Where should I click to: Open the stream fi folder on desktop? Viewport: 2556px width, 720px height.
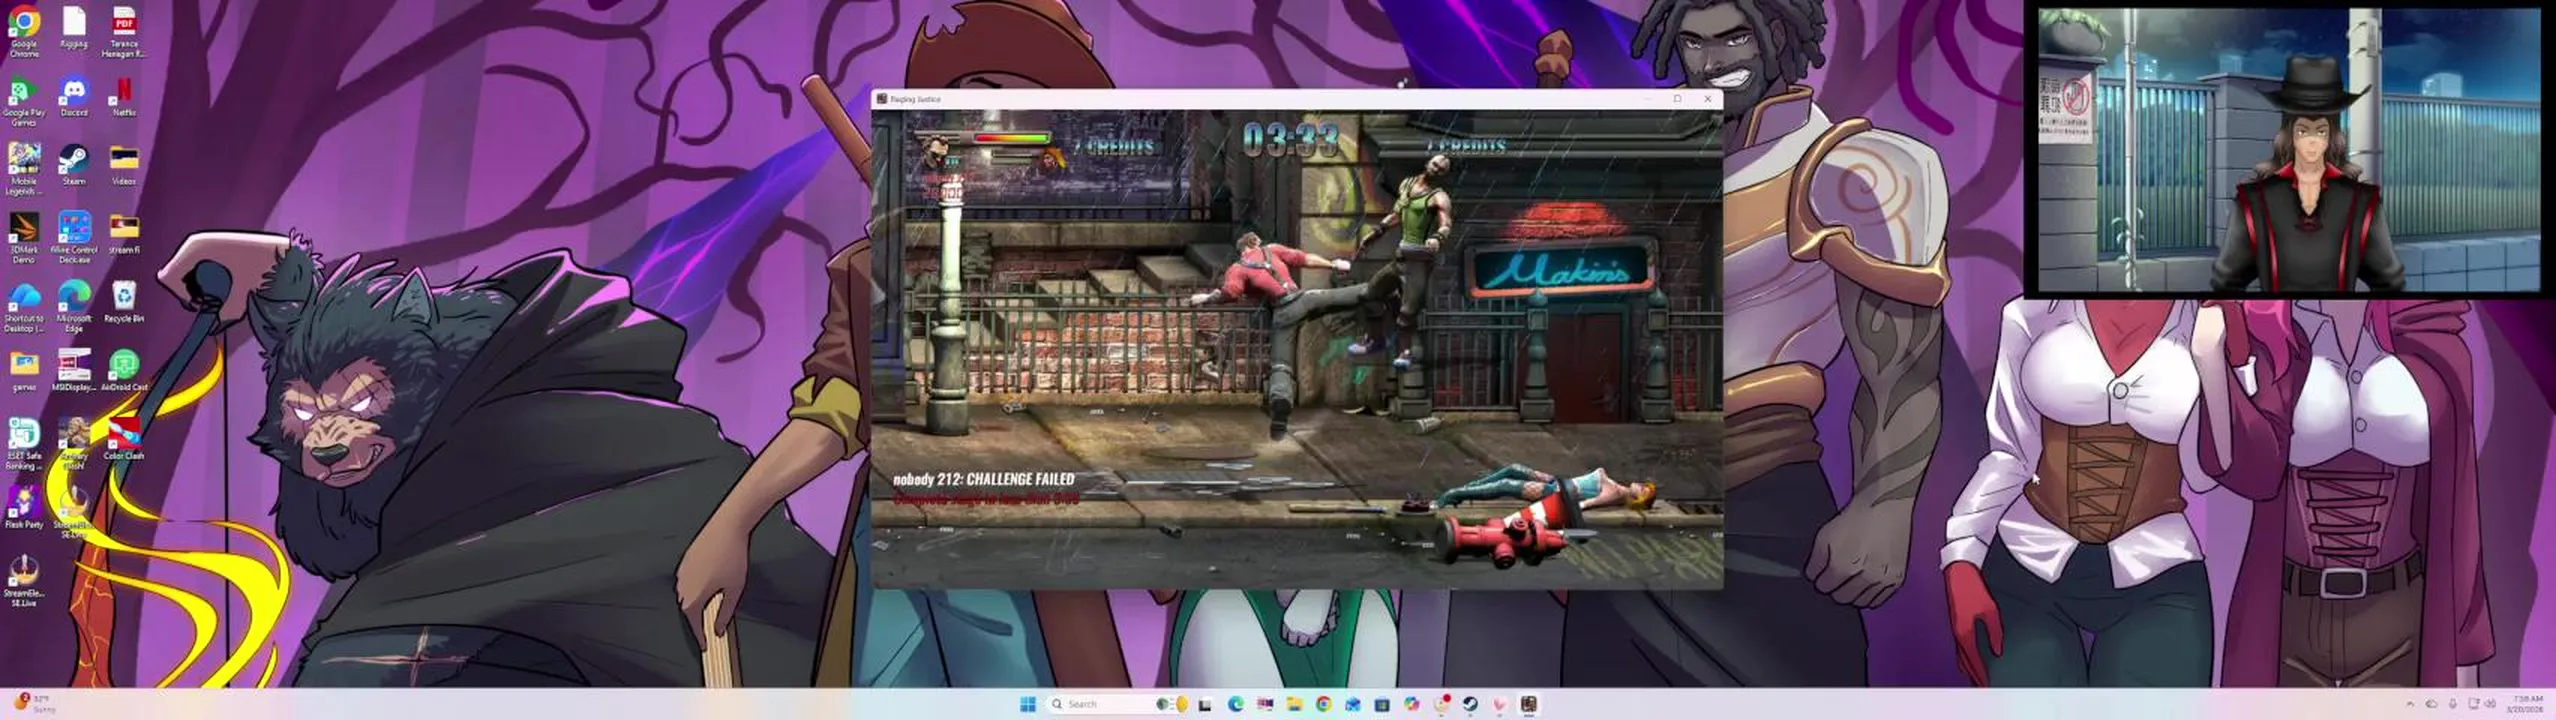[124, 234]
